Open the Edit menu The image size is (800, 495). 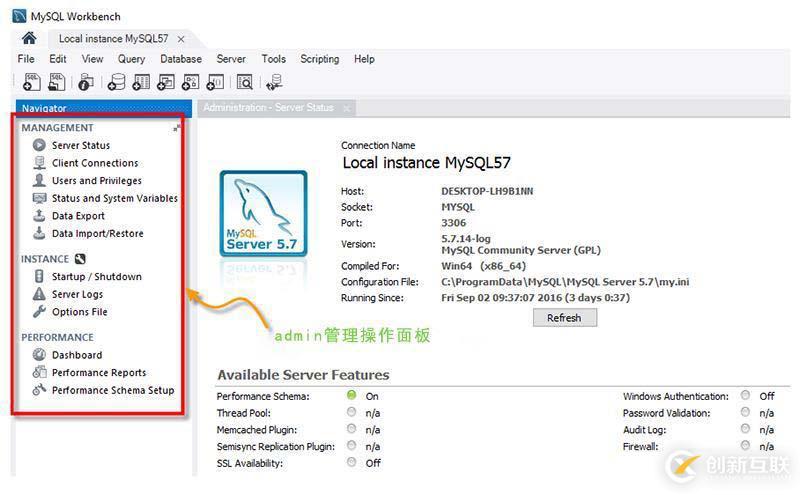tap(58, 59)
